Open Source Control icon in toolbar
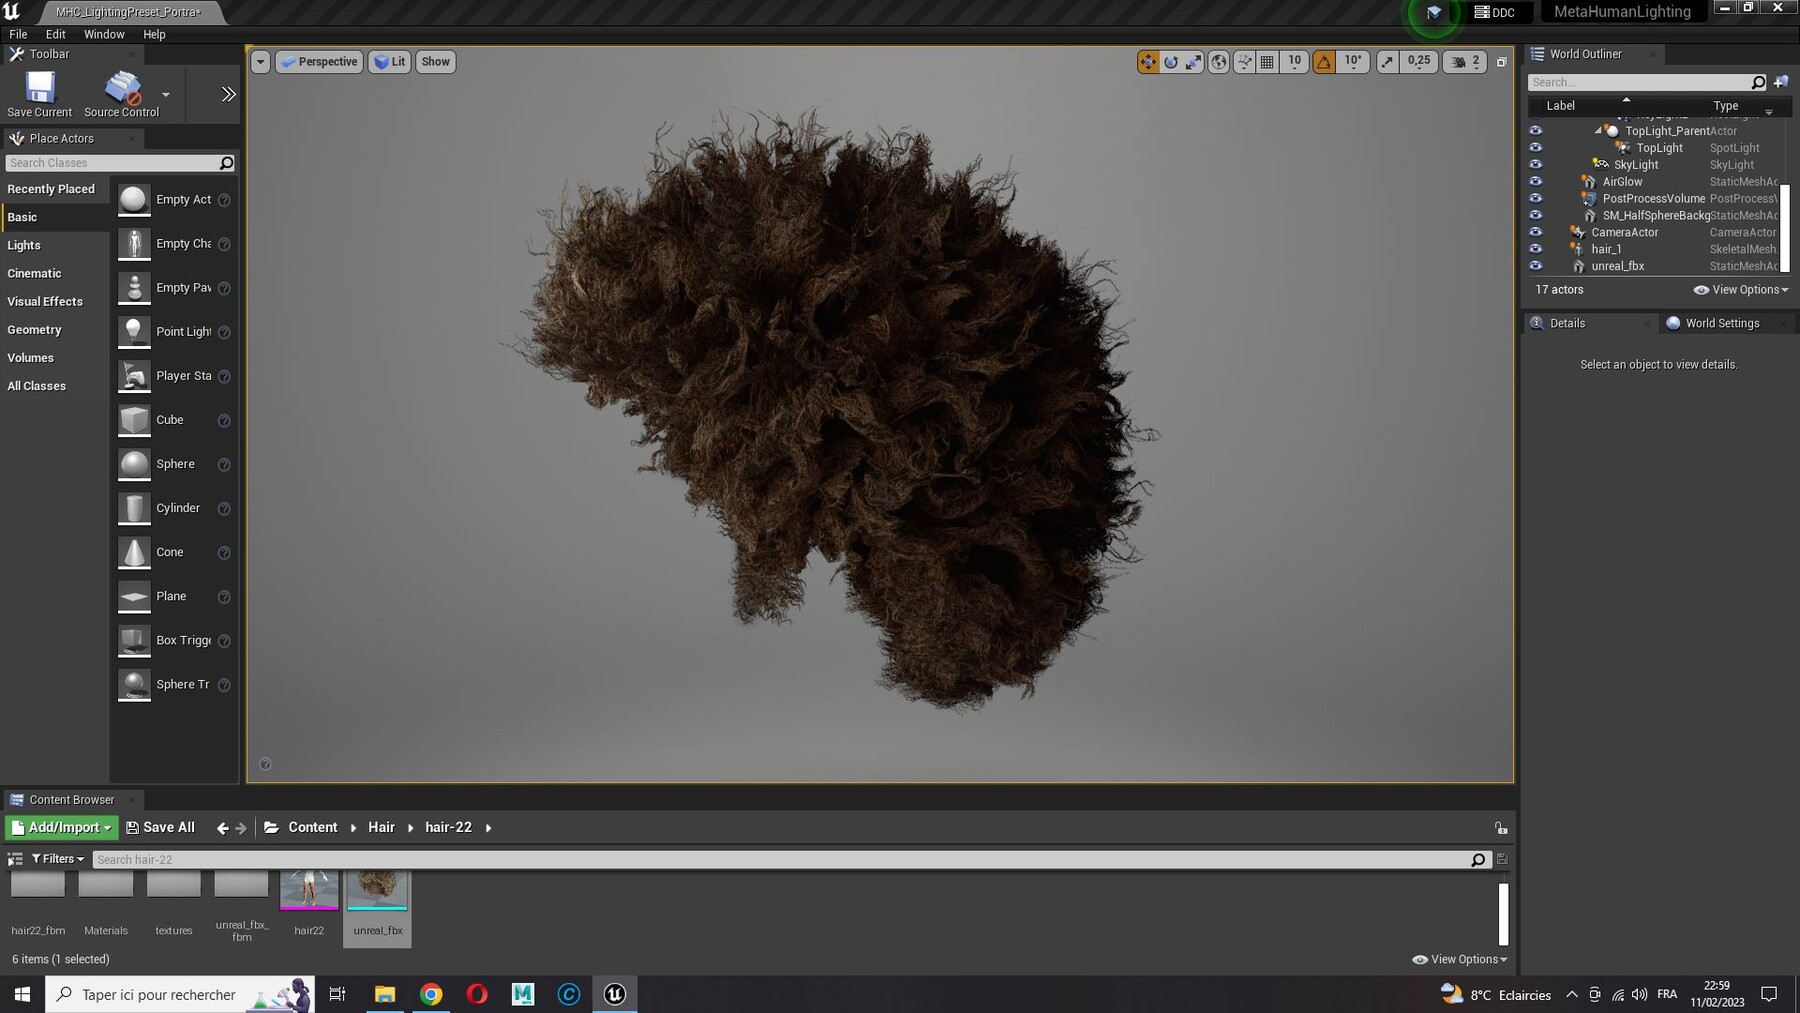The width and height of the screenshot is (1800, 1013). tap(123, 88)
